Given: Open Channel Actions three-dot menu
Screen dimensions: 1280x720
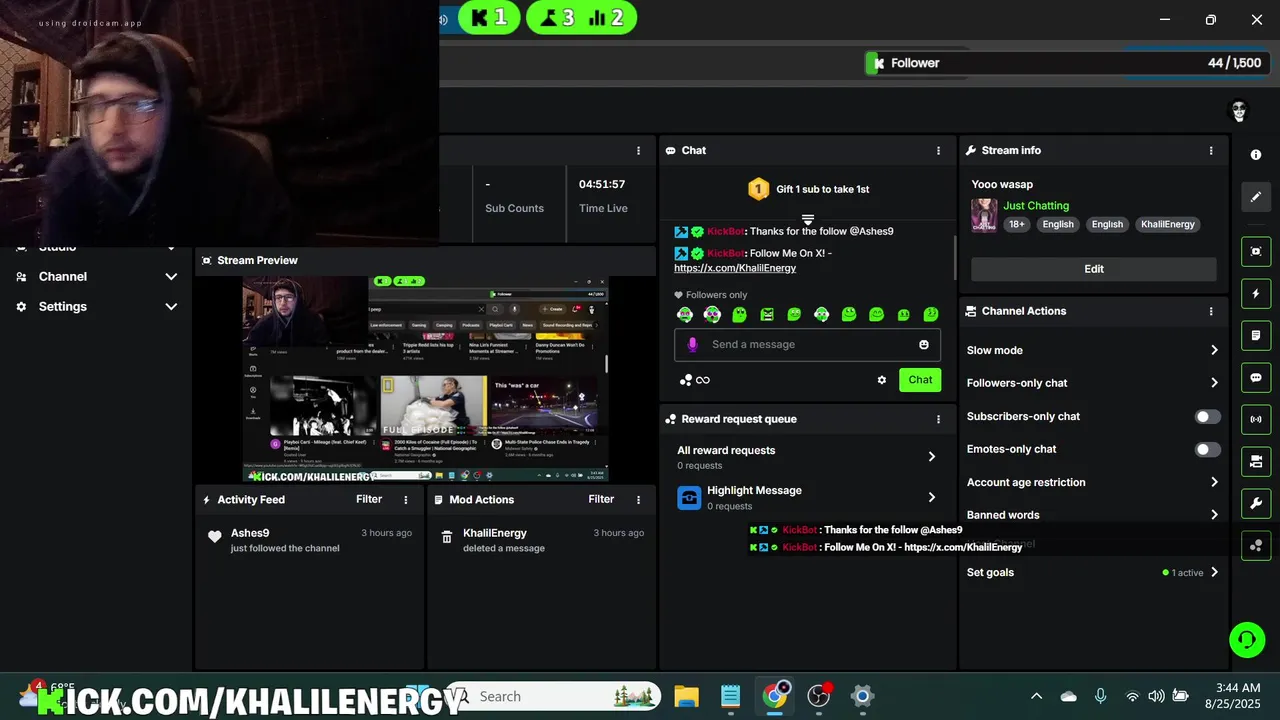Looking at the screenshot, I should point(1211,311).
